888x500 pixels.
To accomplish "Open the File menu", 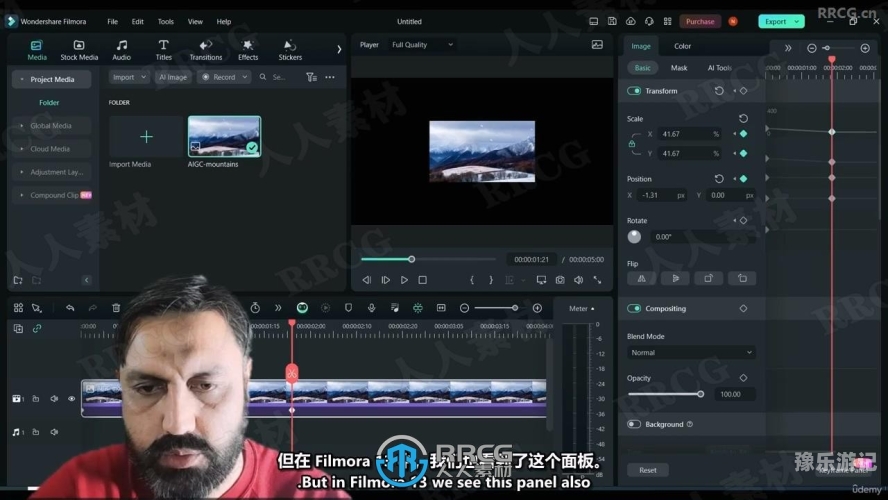I will (113, 22).
